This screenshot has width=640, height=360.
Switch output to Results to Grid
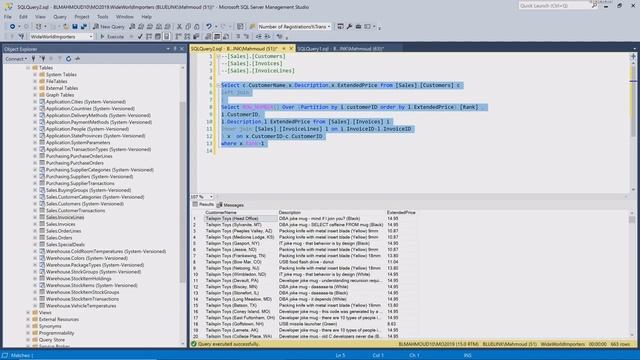pyautogui.click(x=217, y=36)
